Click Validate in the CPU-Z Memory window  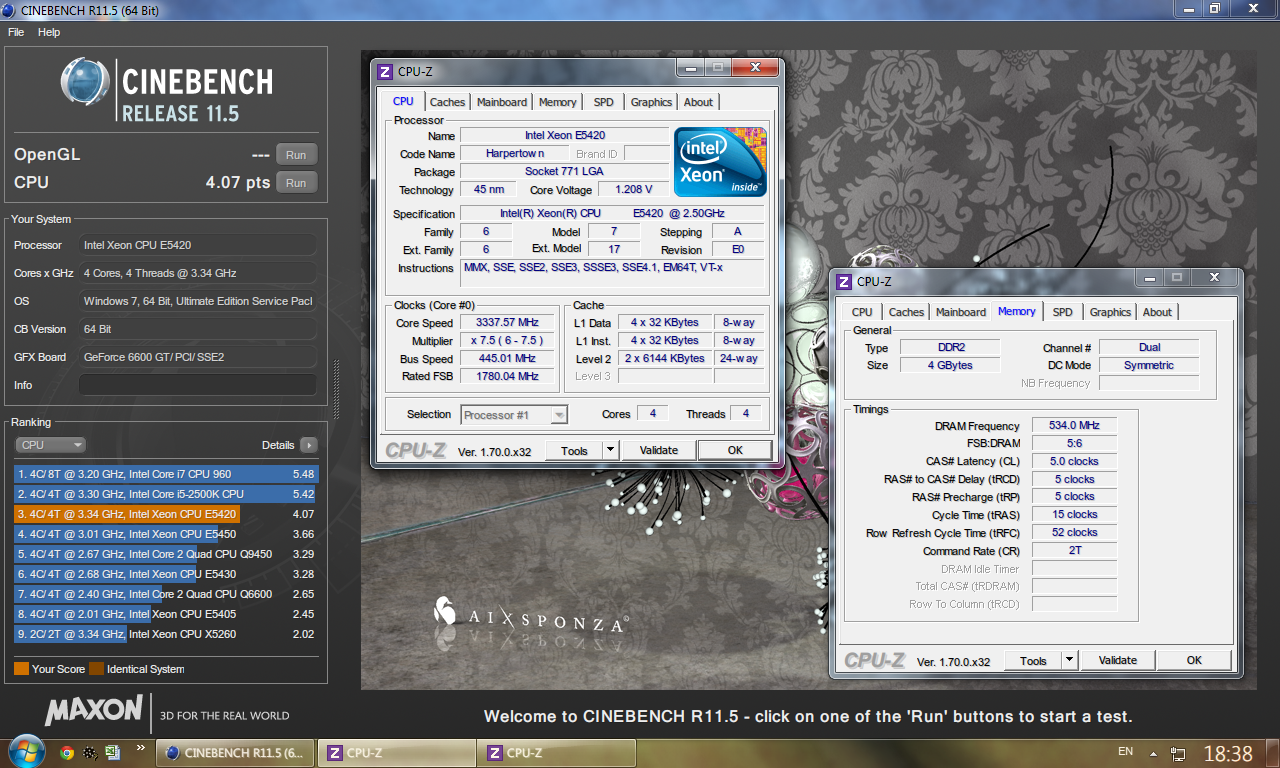pyautogui.click(x=1117, y=661)
